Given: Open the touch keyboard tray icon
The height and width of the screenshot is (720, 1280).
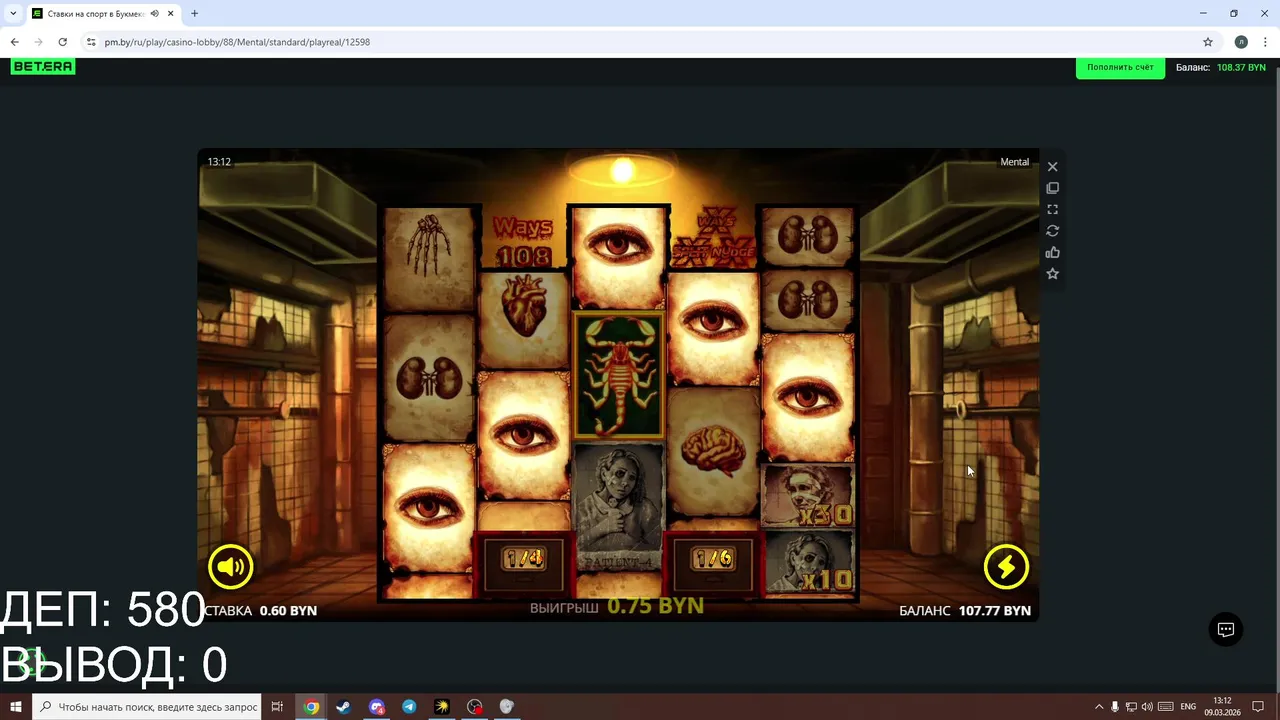Looking at the screenshot, I should [1165, 707].
